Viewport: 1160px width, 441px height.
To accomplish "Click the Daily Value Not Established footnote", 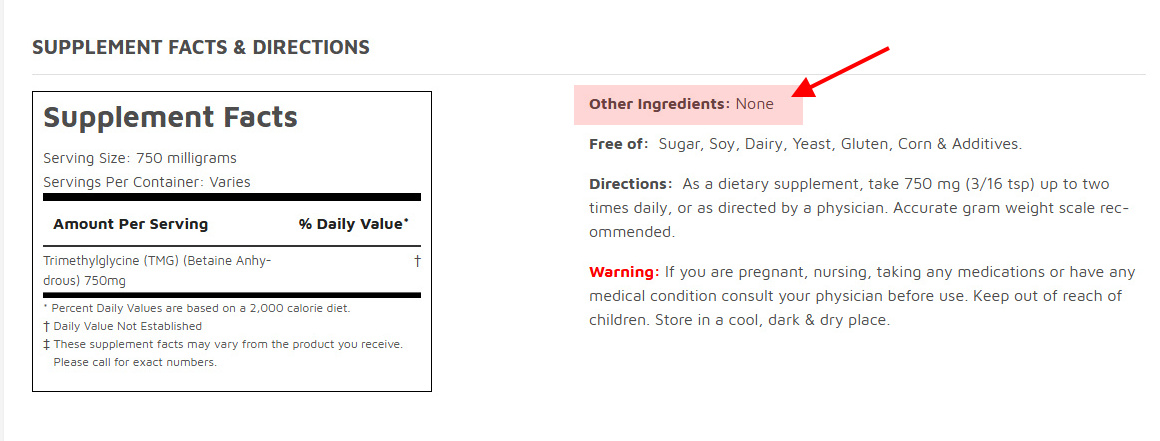I will [x=123, y=326].
